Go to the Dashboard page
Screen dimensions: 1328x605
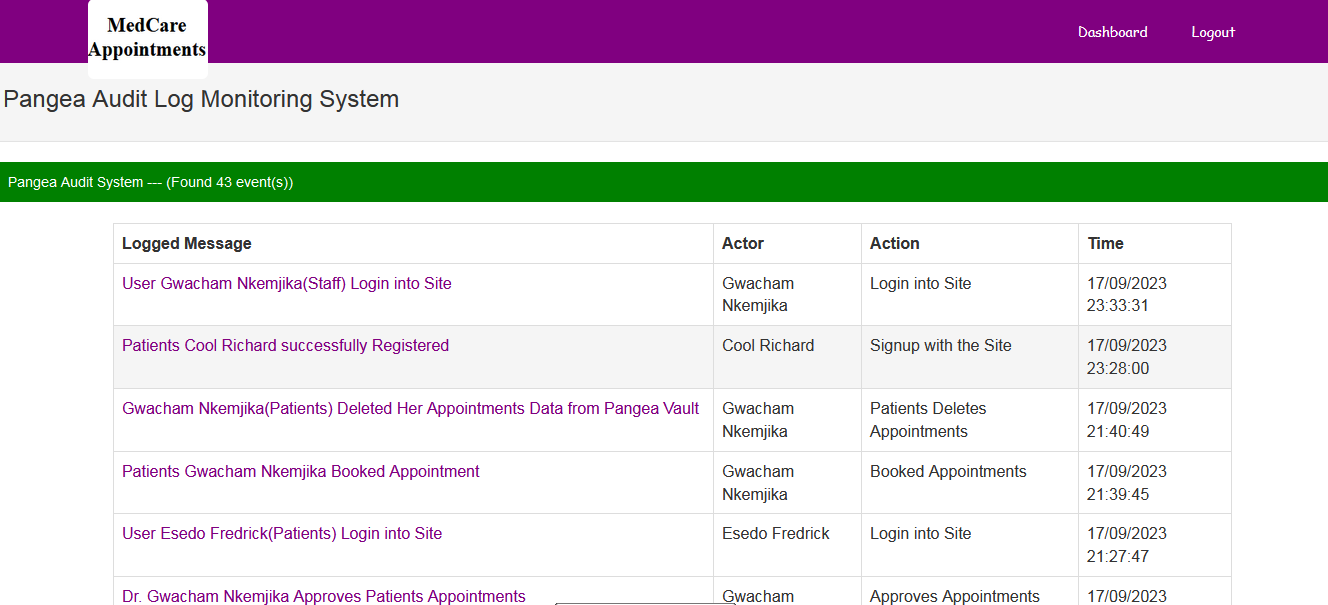point(1112,32)
